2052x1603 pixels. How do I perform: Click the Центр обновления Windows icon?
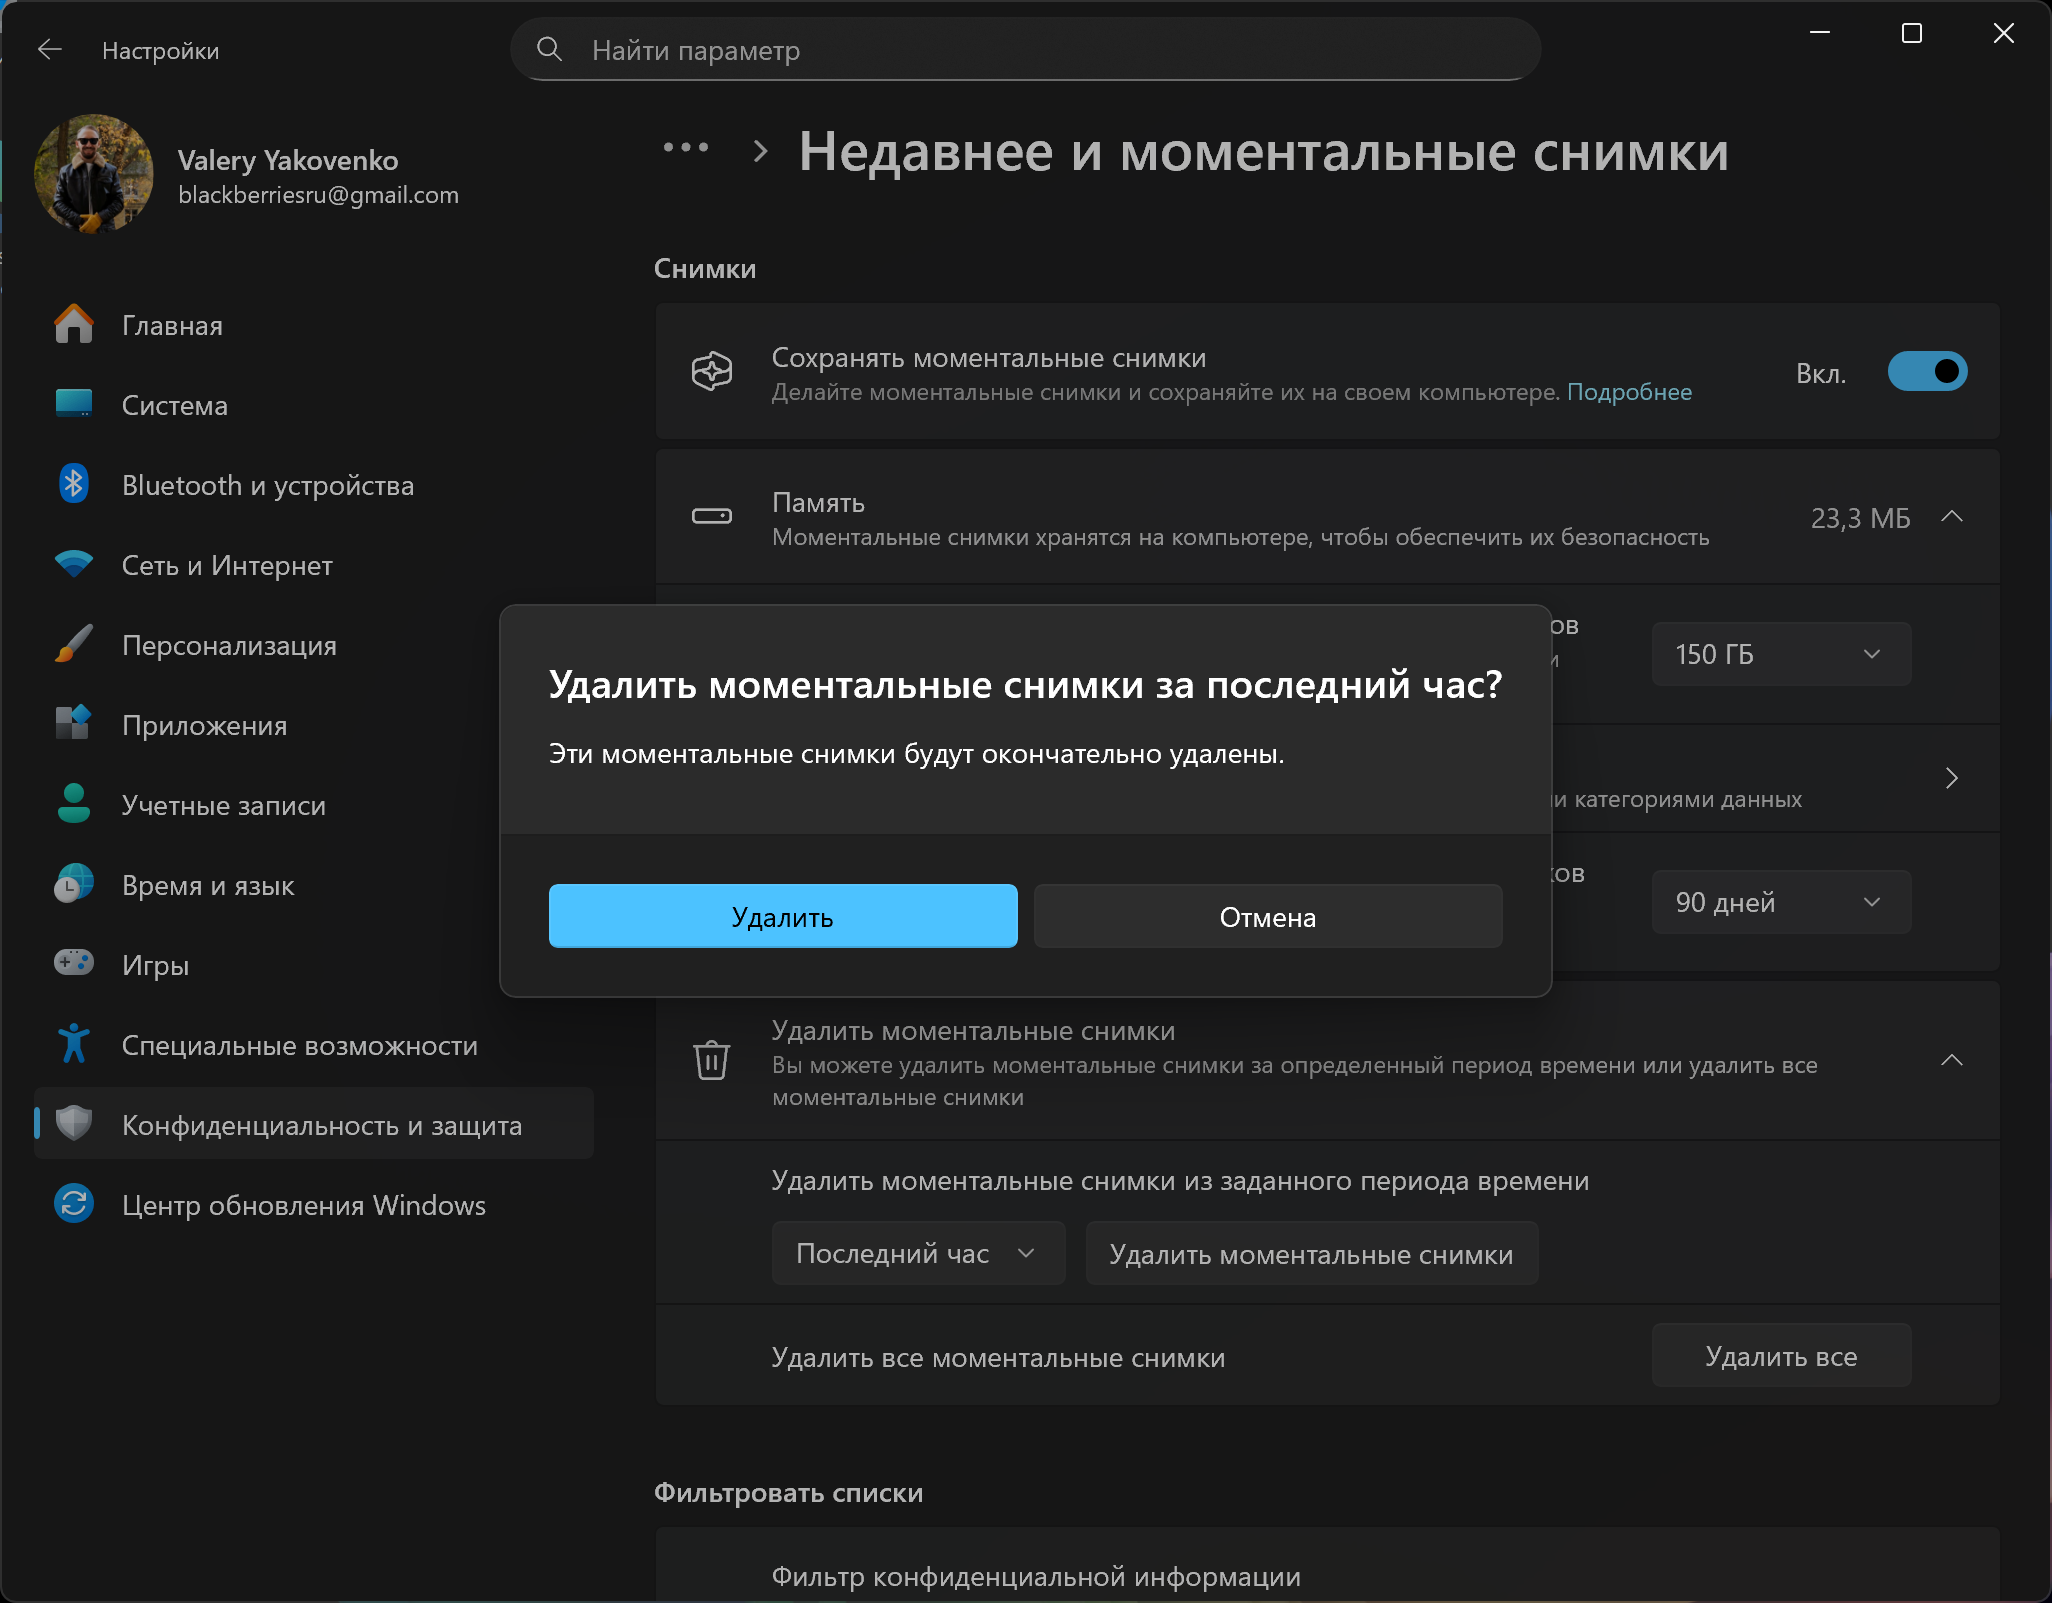(73, 1204)
